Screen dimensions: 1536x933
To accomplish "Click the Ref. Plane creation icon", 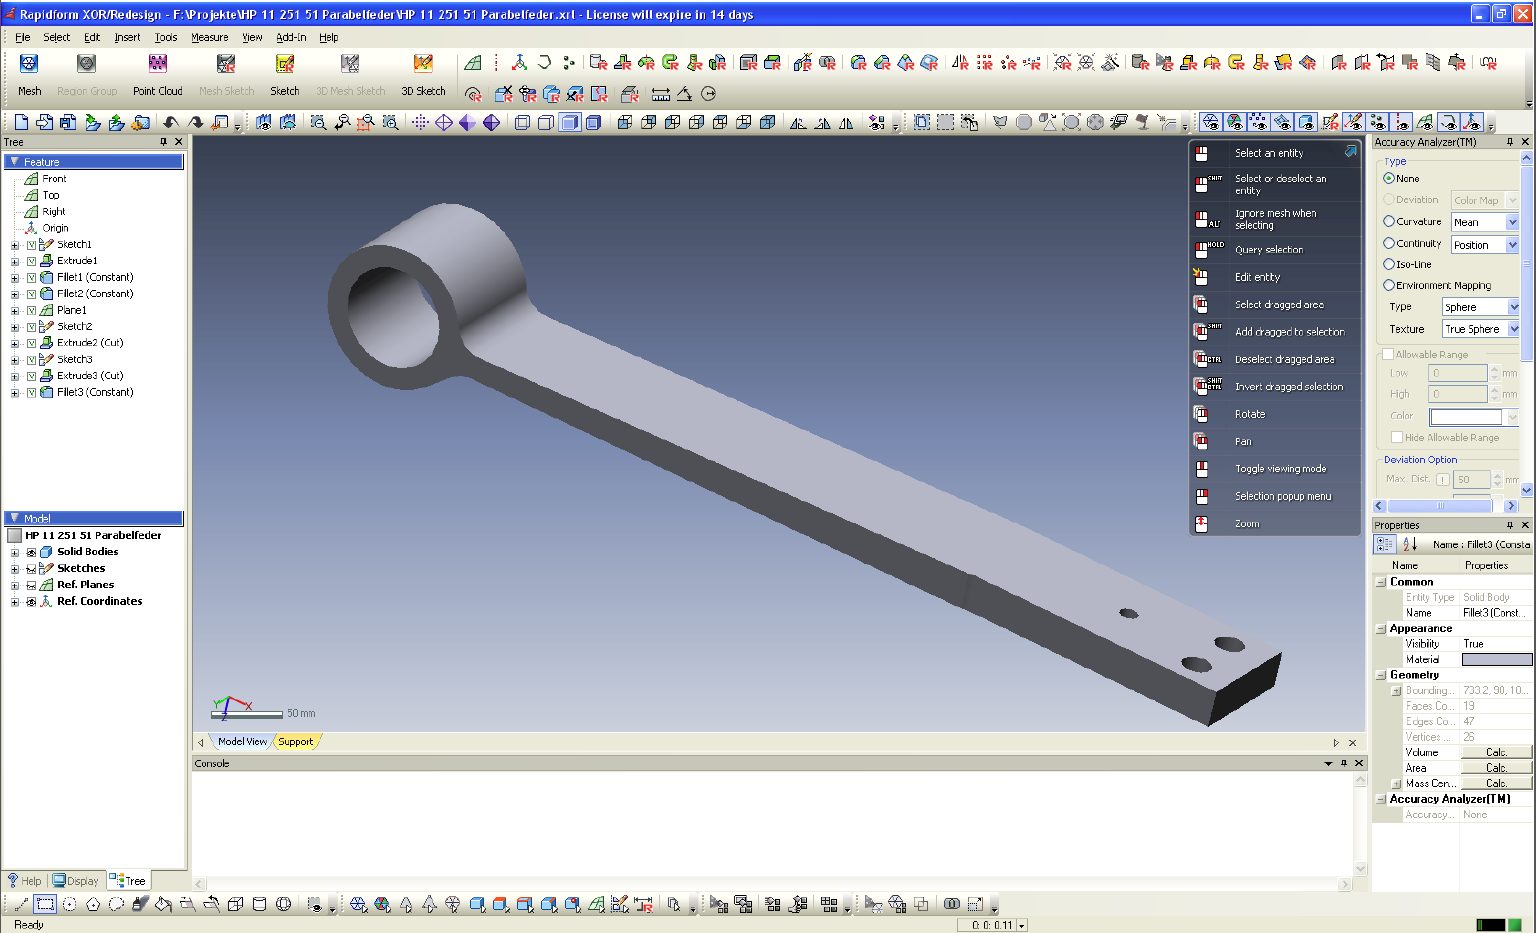I will click(473, 63).
